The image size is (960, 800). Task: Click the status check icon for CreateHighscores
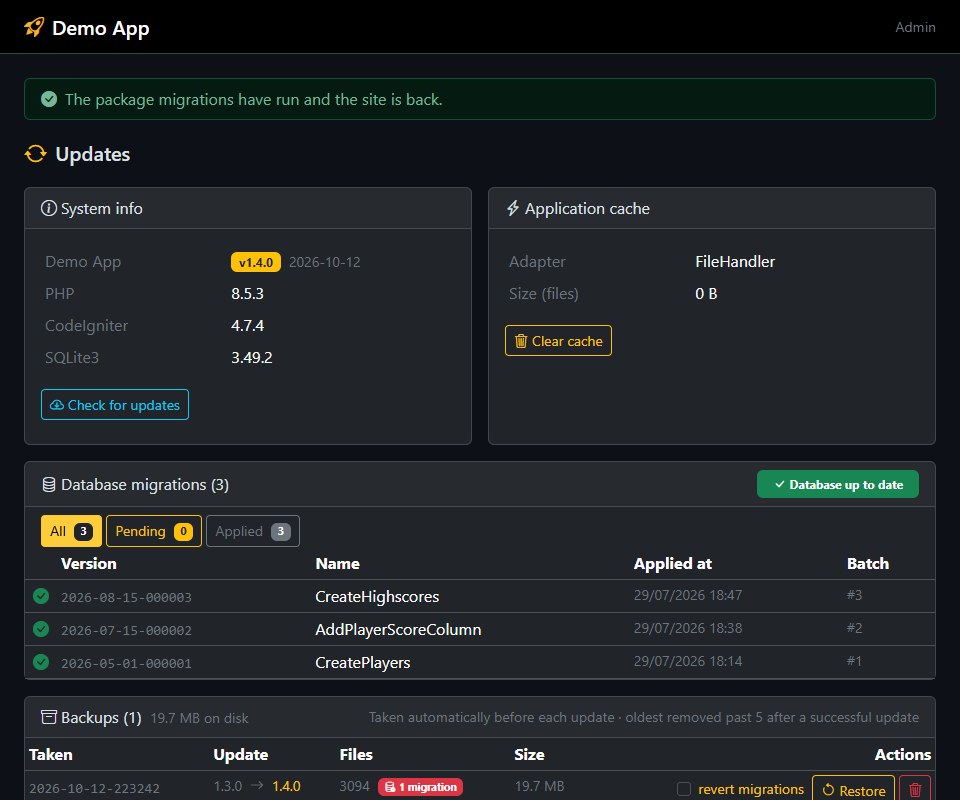coord(41,596)
